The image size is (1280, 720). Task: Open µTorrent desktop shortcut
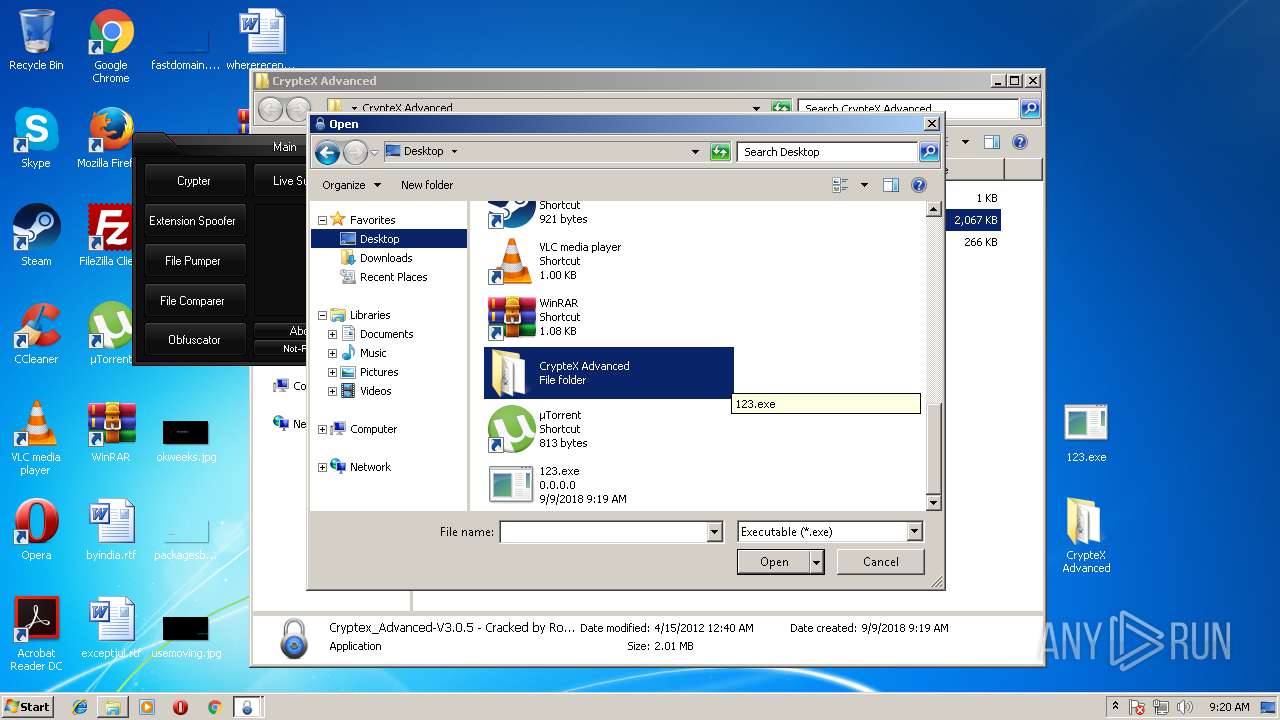(x=111, y=334)
